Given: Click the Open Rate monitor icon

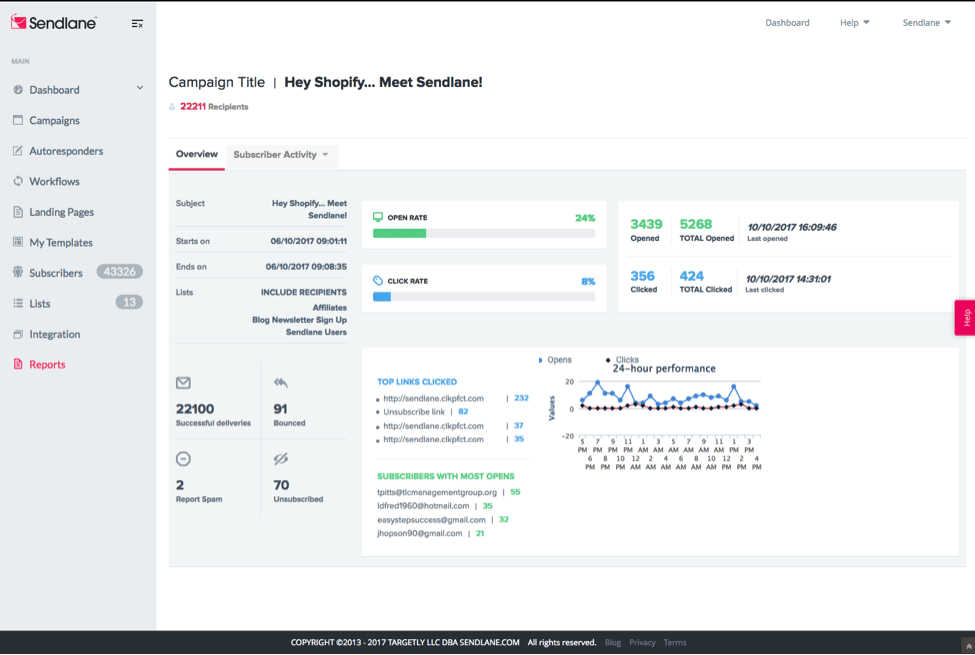Looking at the screenshot, I should [x=378, y=217].
